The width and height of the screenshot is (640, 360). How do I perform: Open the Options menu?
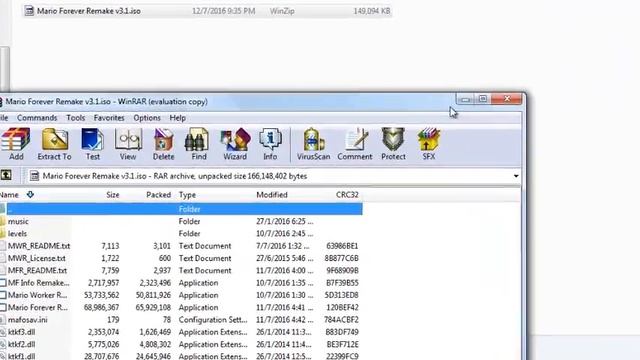click(147, 118)
